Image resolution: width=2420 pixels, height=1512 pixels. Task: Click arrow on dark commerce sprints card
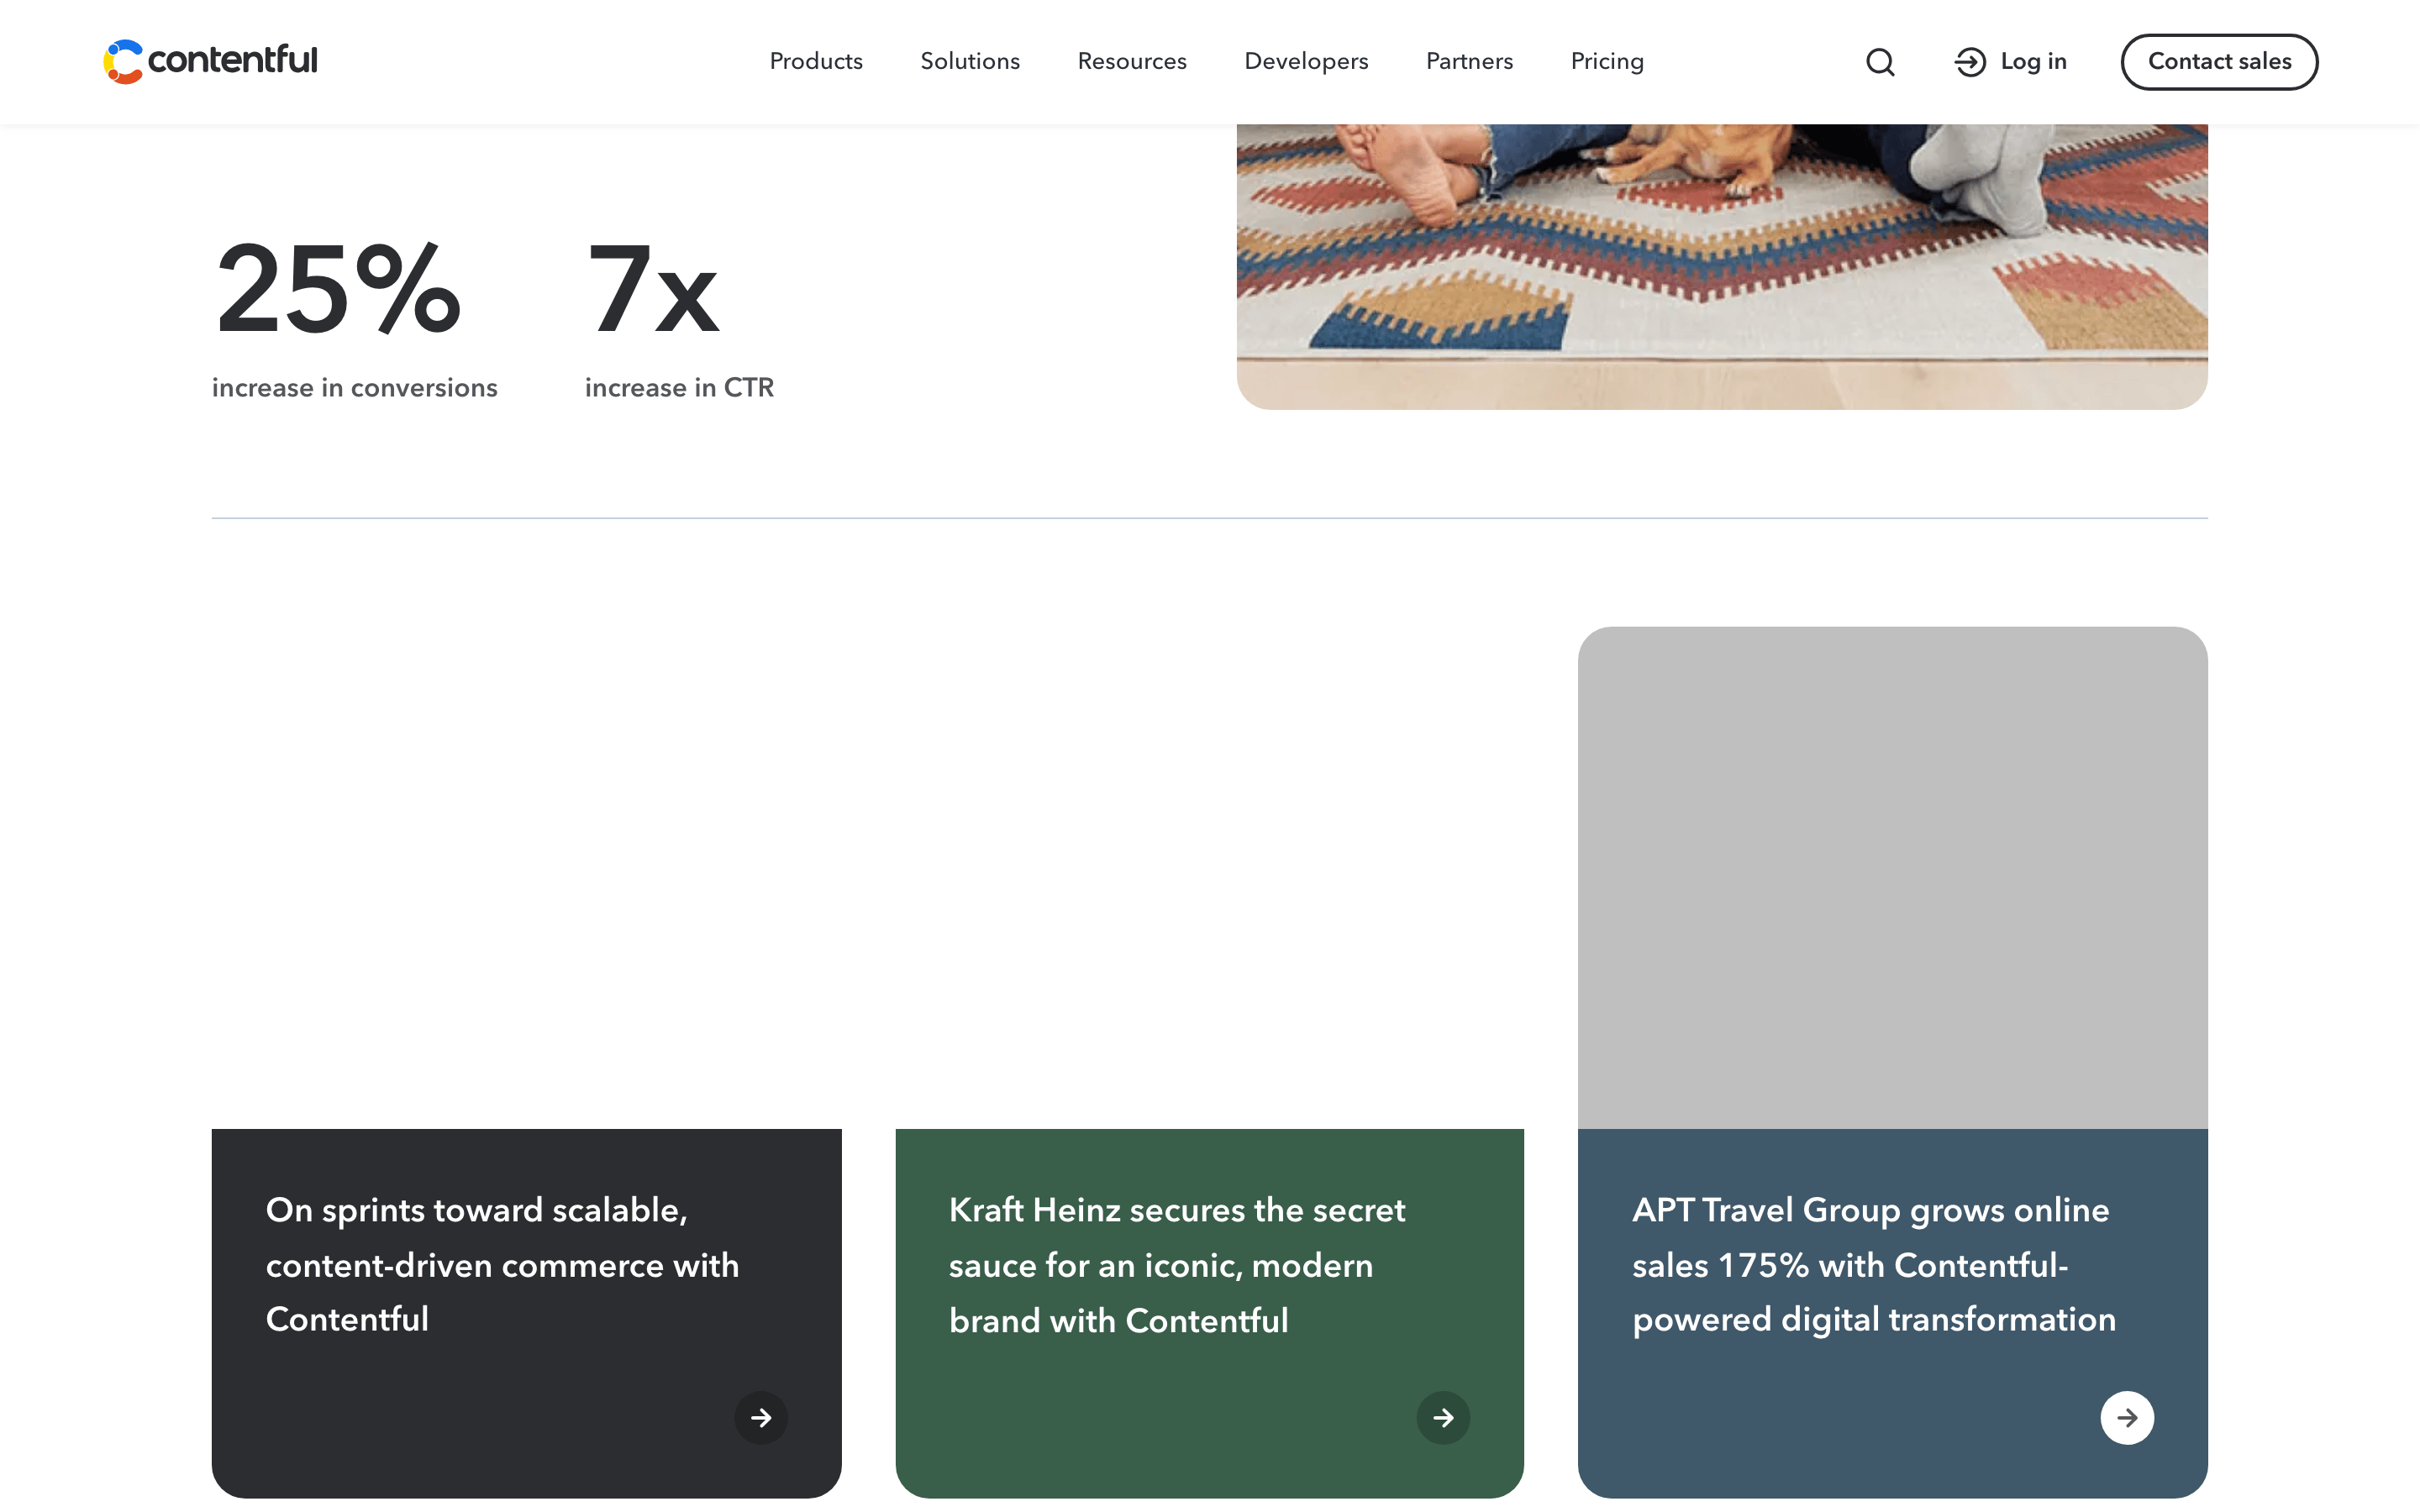pyautogui.click(x=761, y=1417)
